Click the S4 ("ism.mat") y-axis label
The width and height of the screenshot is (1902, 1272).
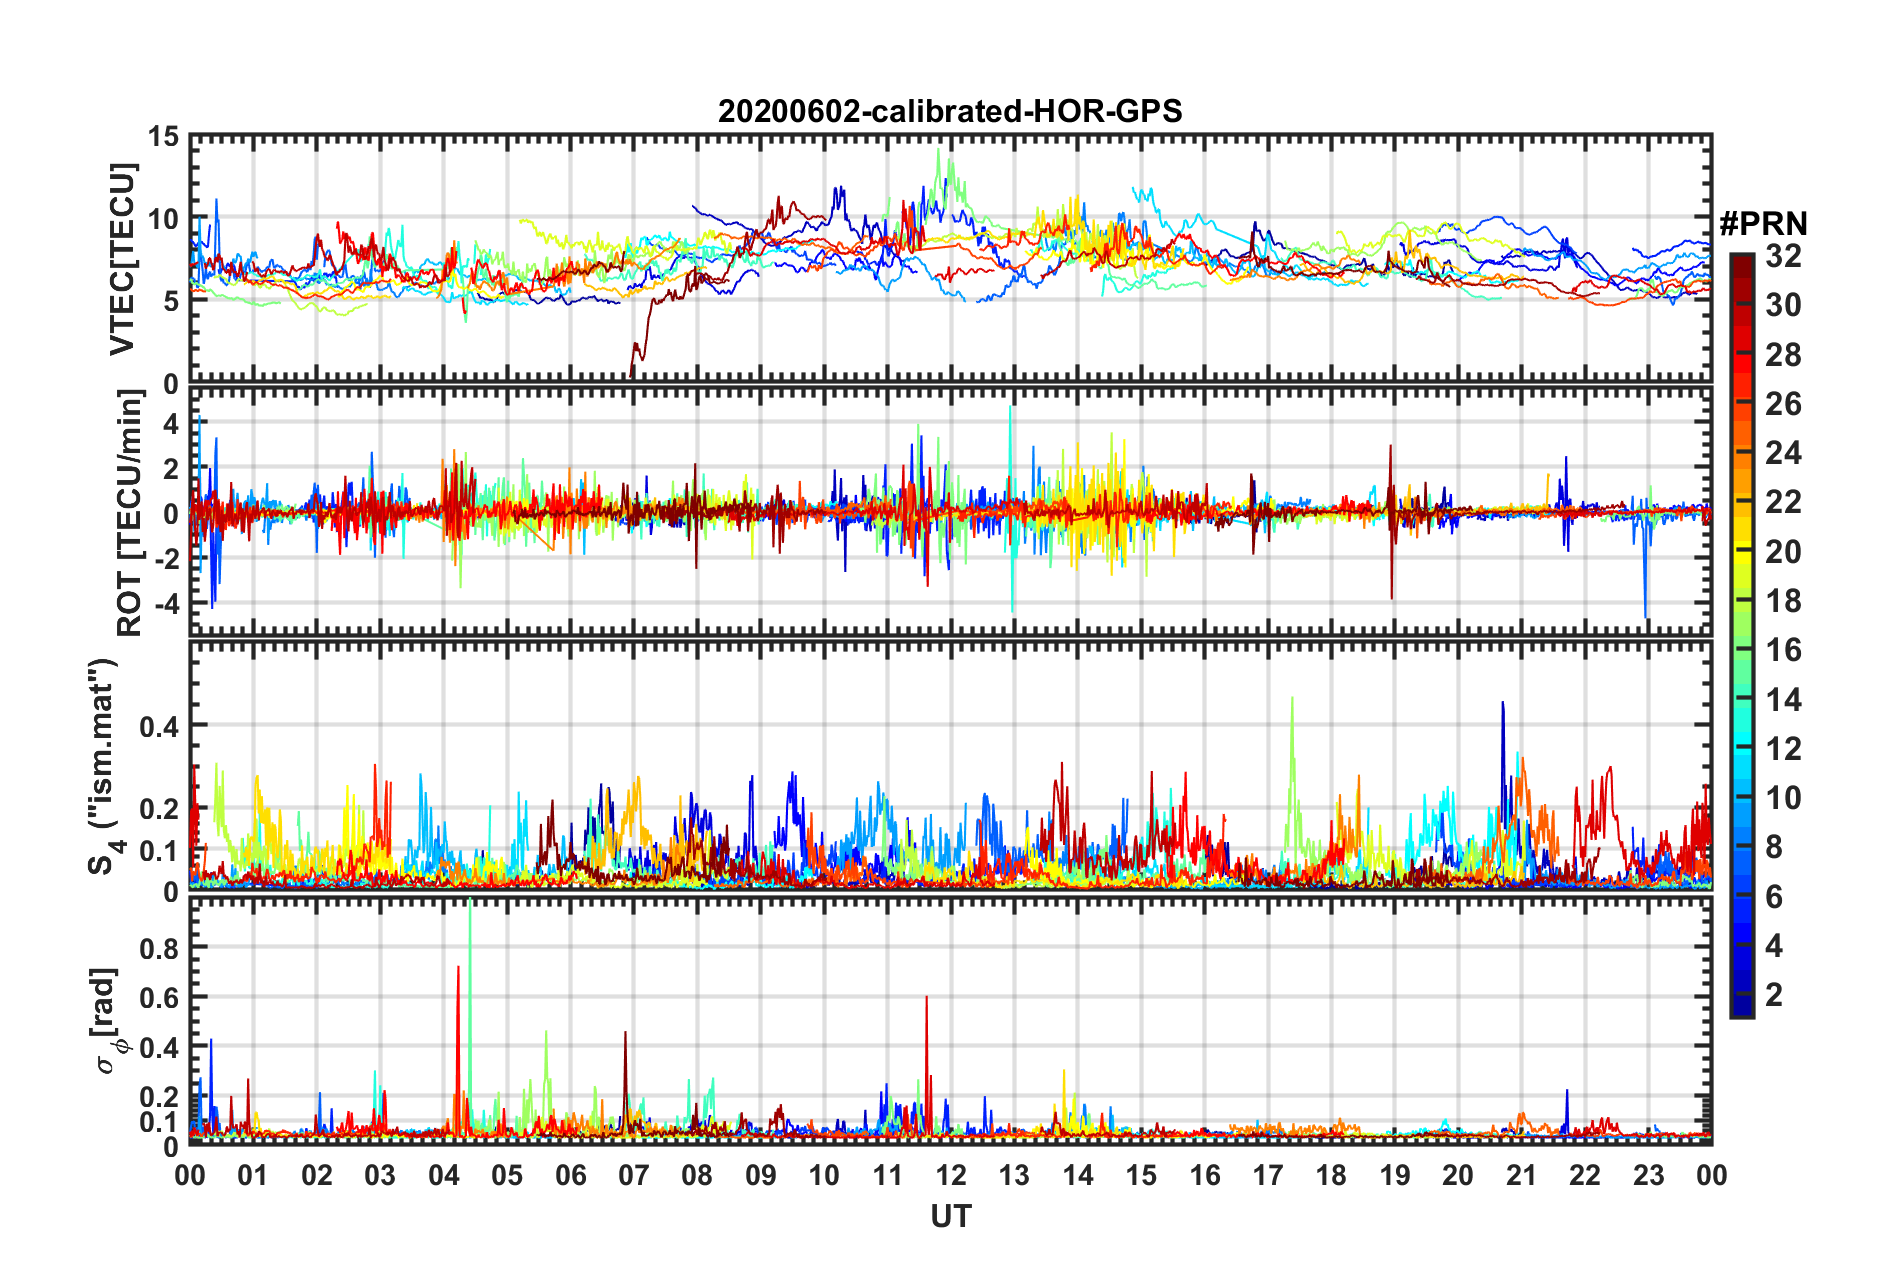[104, 766]
